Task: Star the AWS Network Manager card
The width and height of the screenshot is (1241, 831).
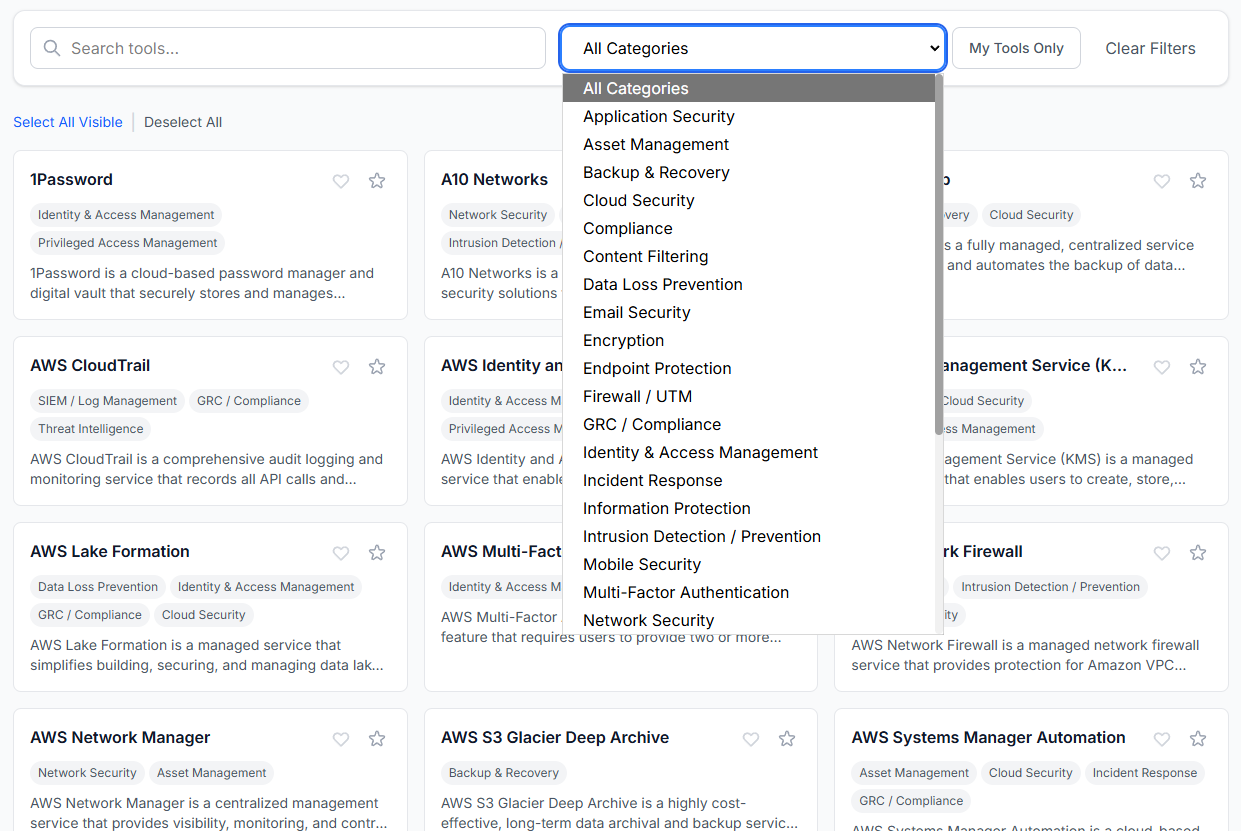Action: [x=377, y=739]
